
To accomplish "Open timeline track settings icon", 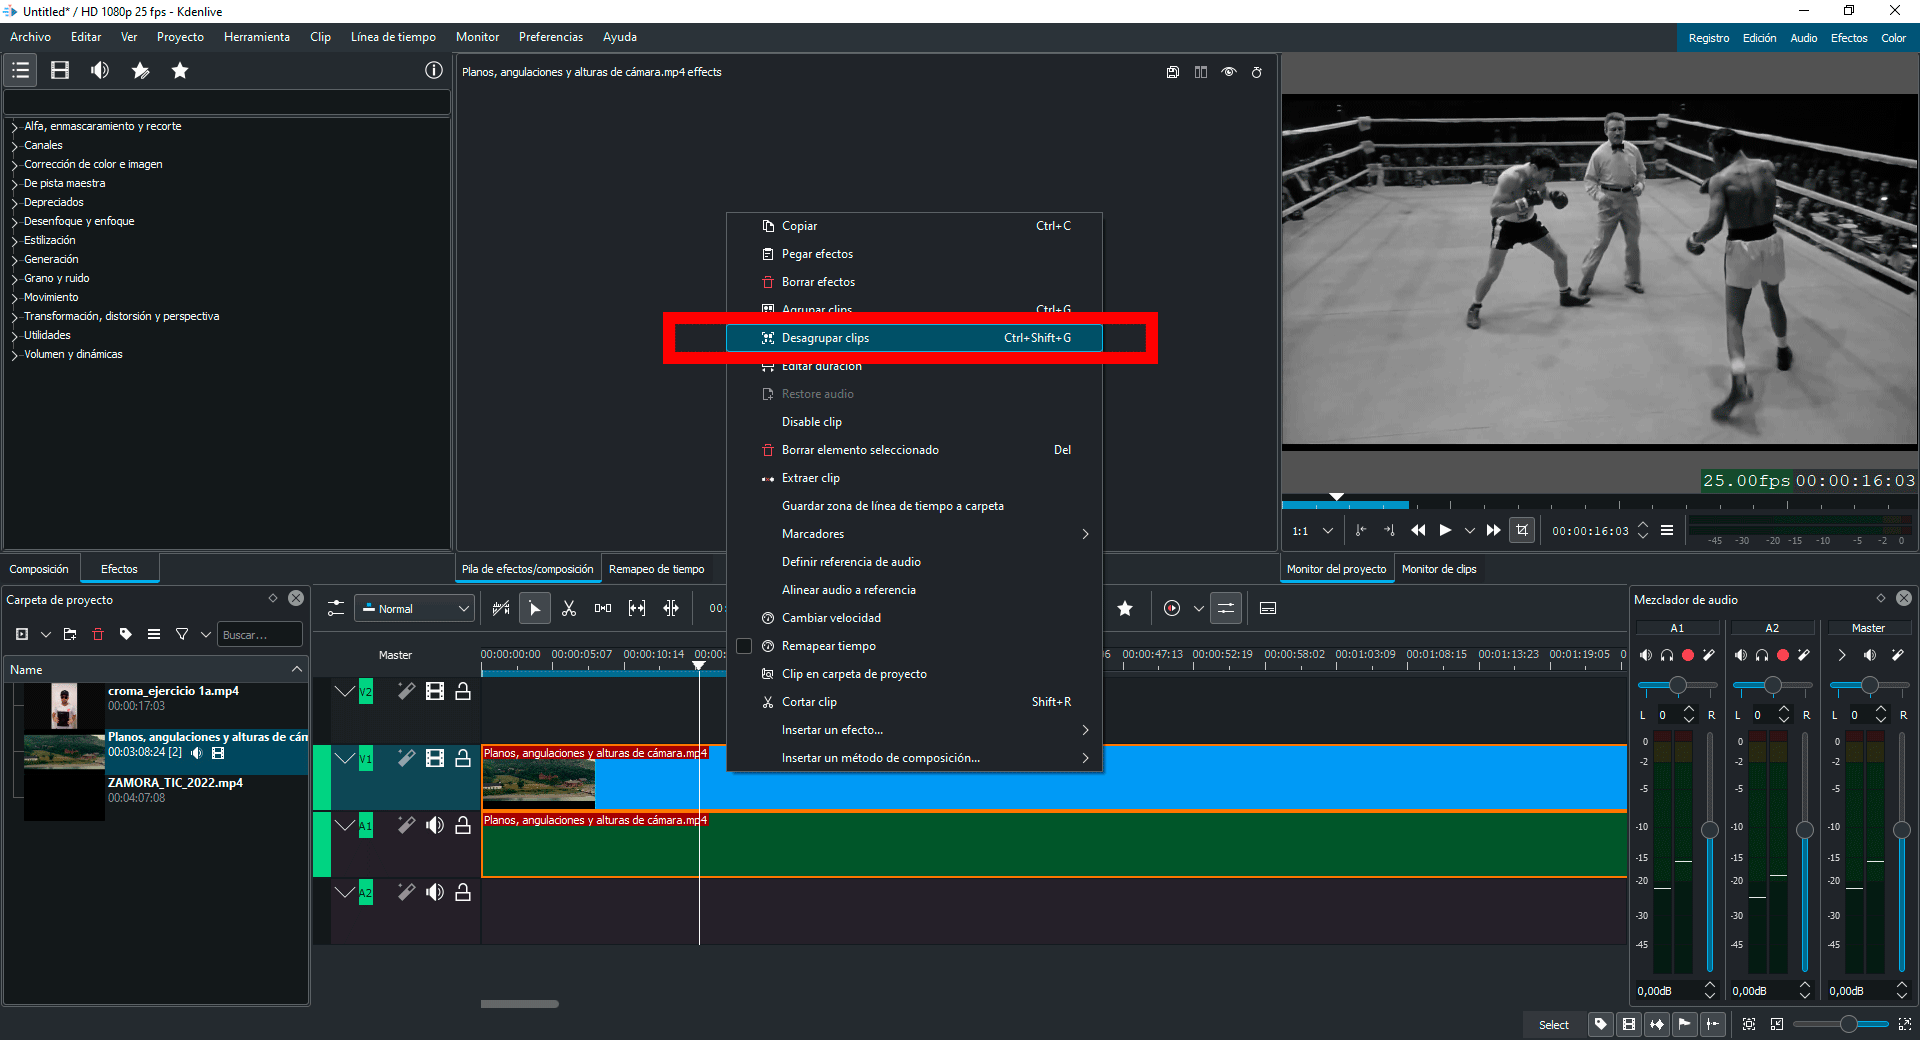I will (336, 608).
